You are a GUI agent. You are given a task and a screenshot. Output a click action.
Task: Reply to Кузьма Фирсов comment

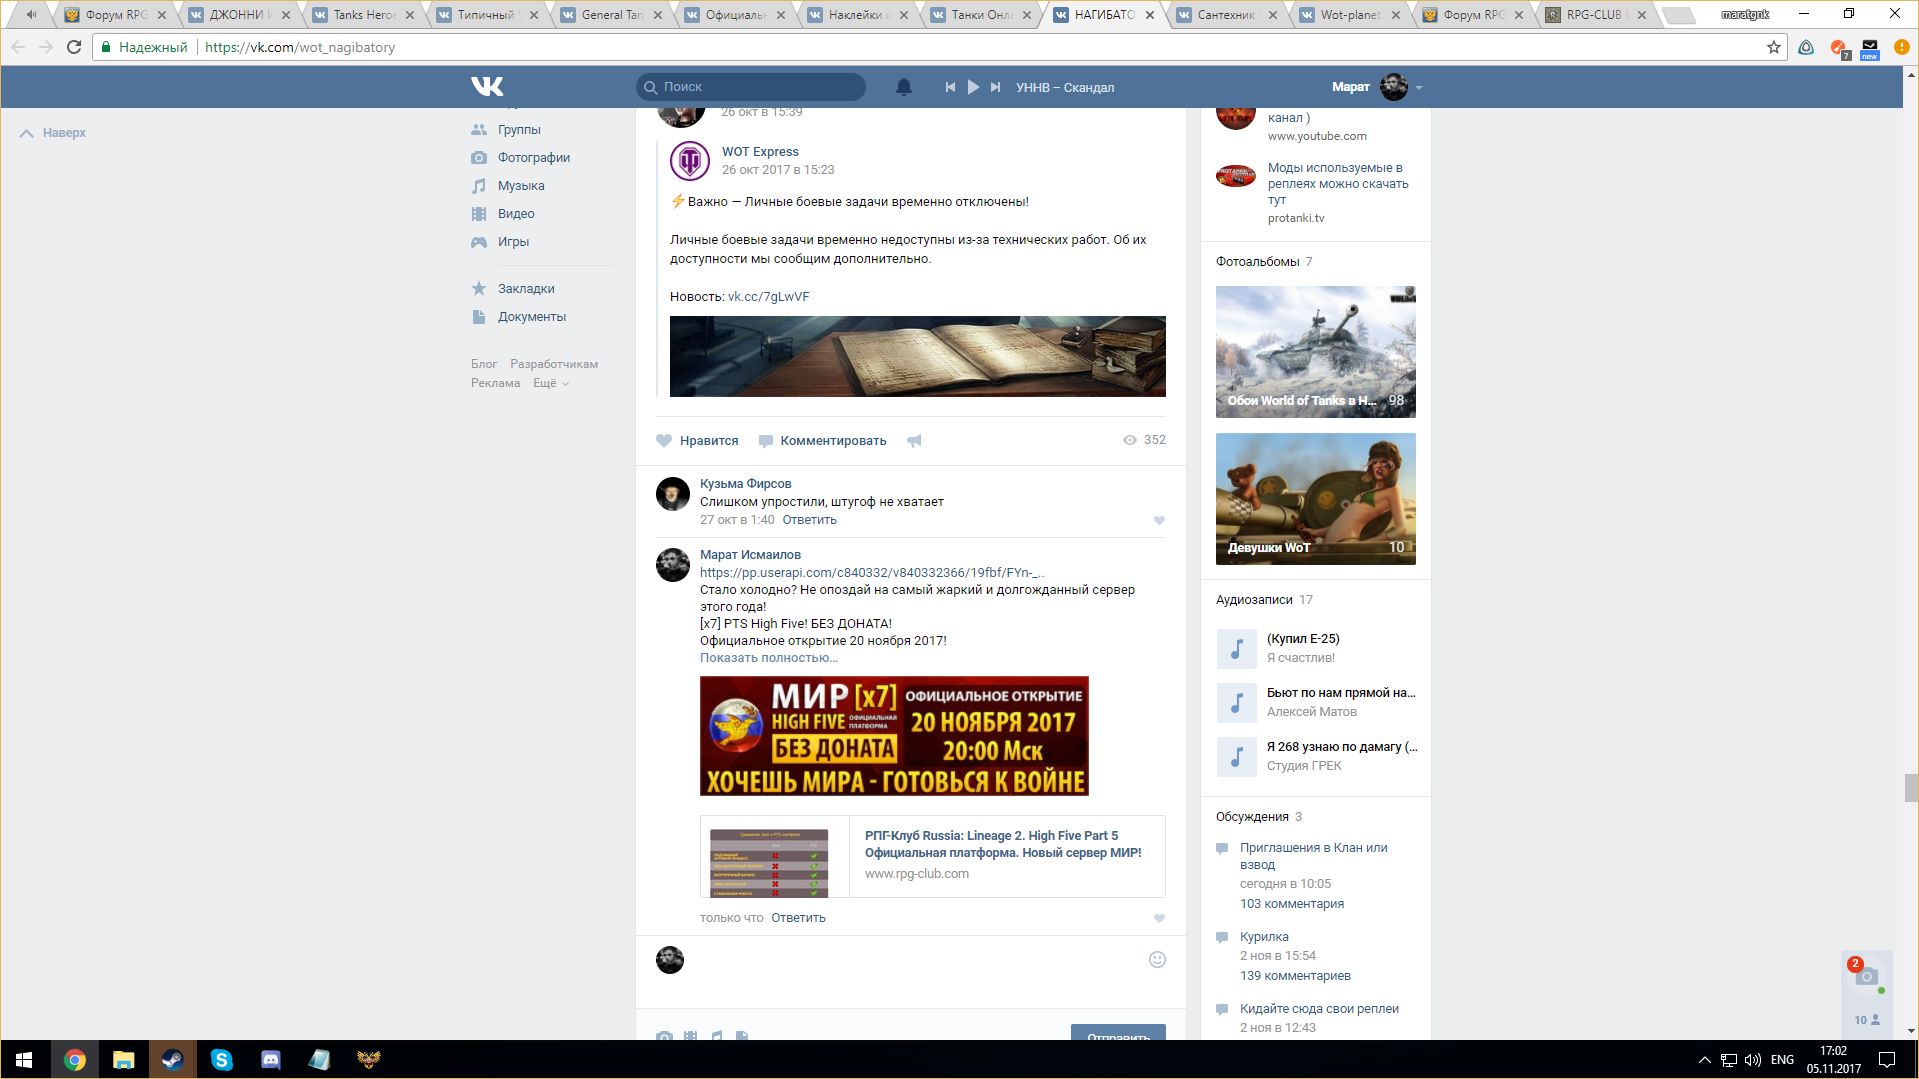[809, 520]
